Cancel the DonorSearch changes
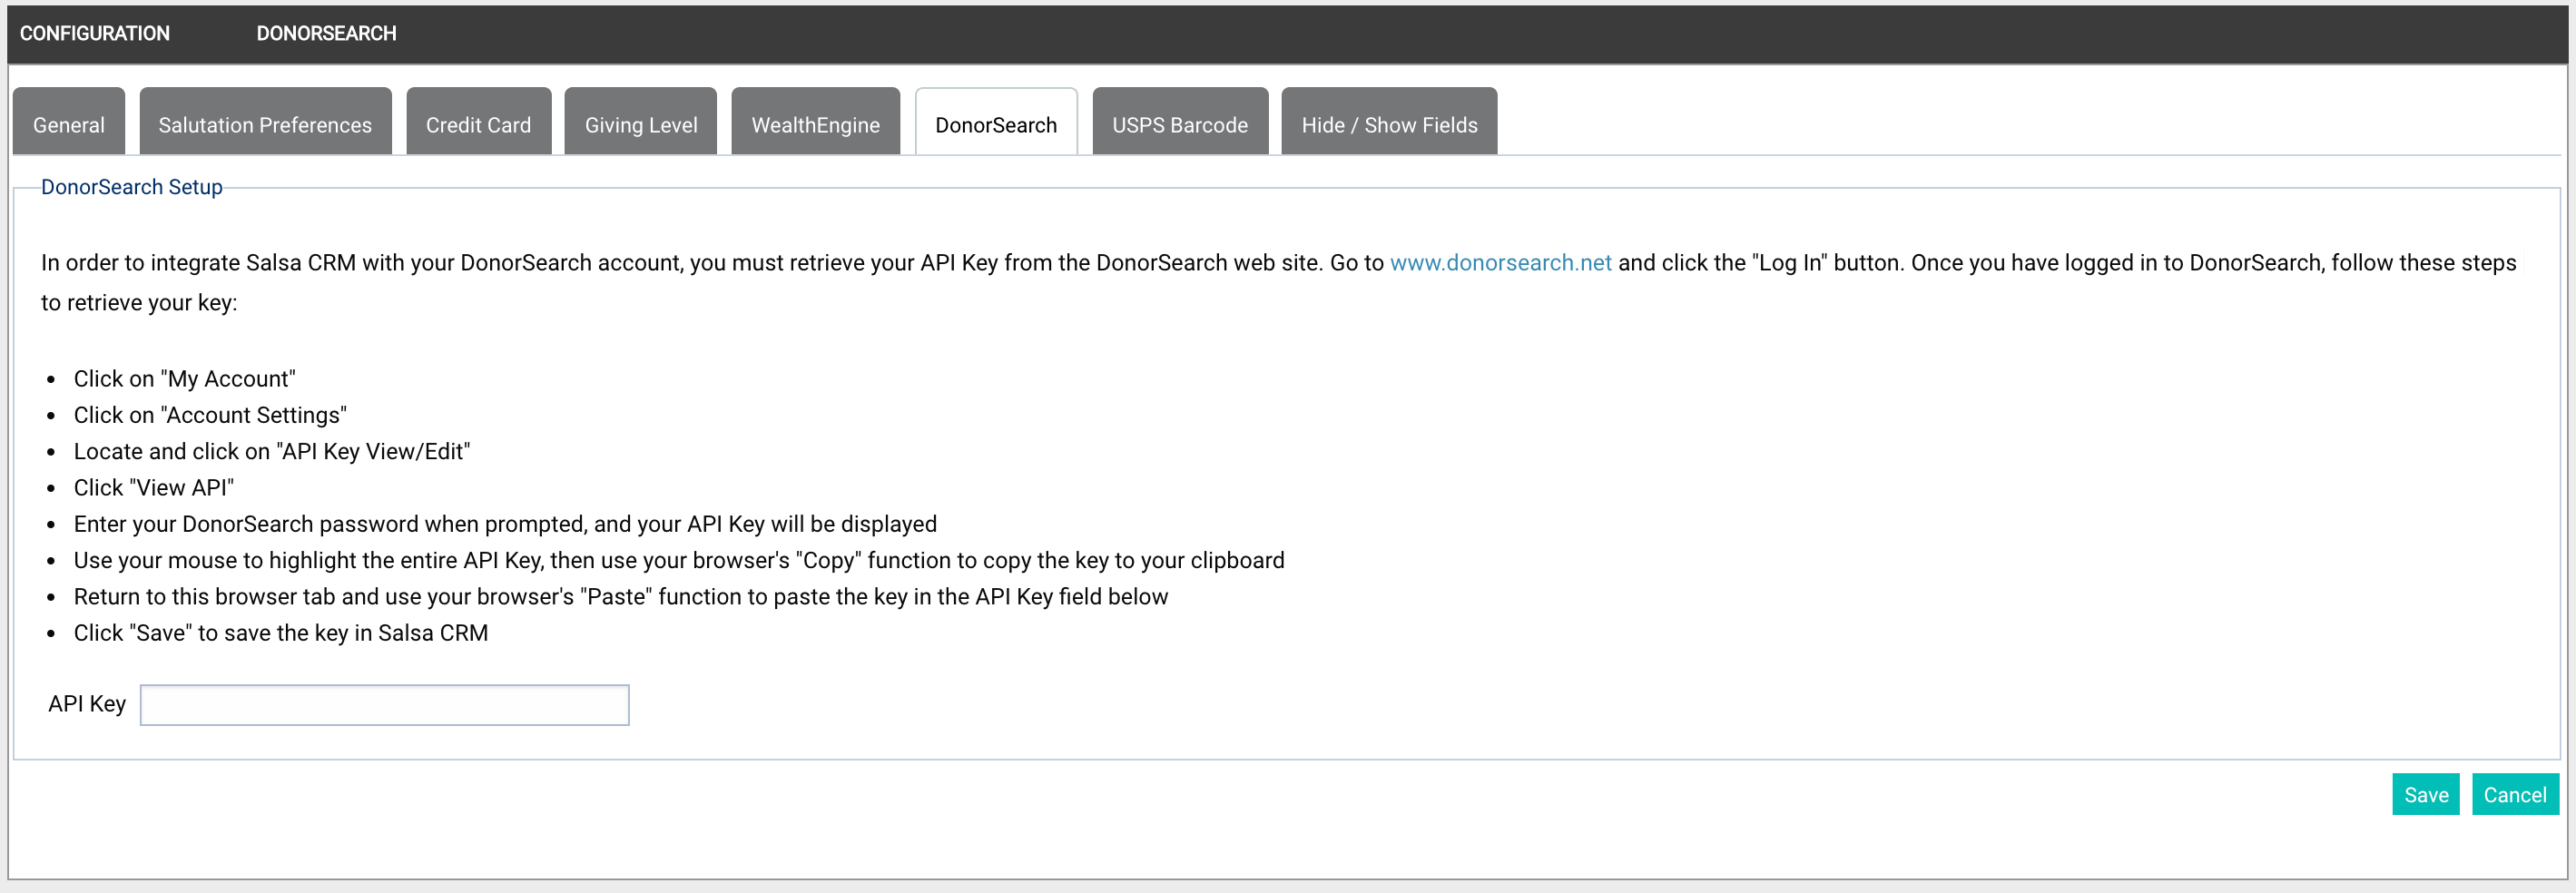The width and height of the screenshot is (2576, 893). (x=2514, y=795)
